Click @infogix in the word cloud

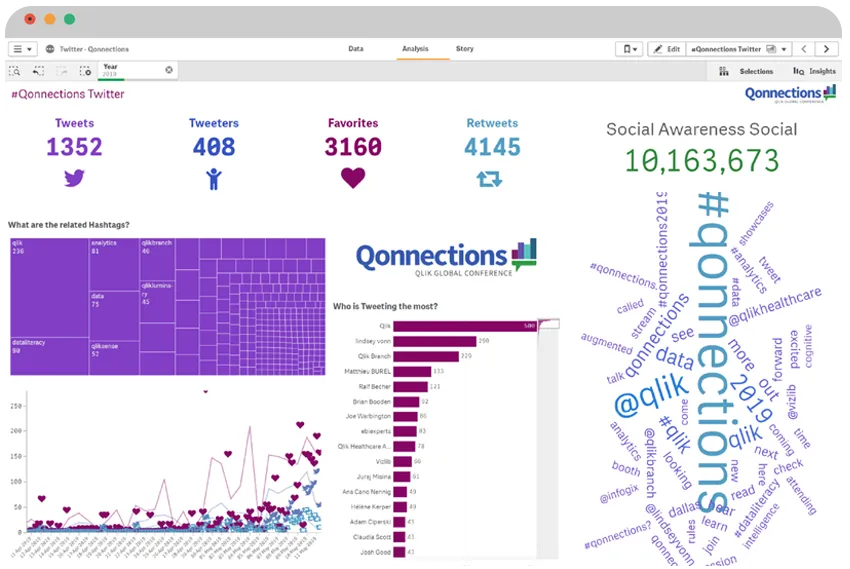point(619,494)
